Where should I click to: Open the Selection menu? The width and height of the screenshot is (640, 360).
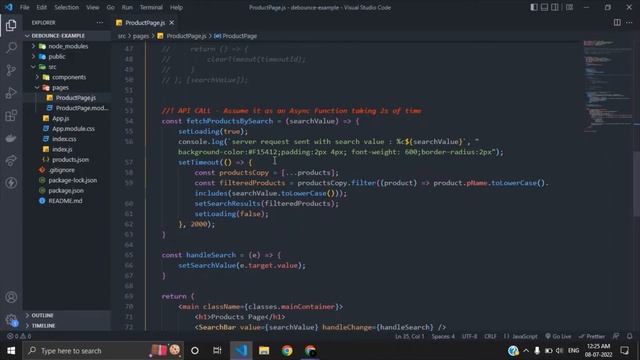[x=67, y=7]
